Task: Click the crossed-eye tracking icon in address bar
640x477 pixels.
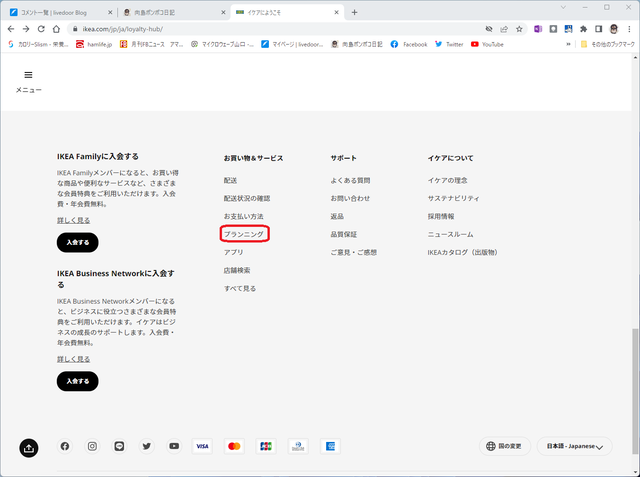Action: (x=489, y=29)
